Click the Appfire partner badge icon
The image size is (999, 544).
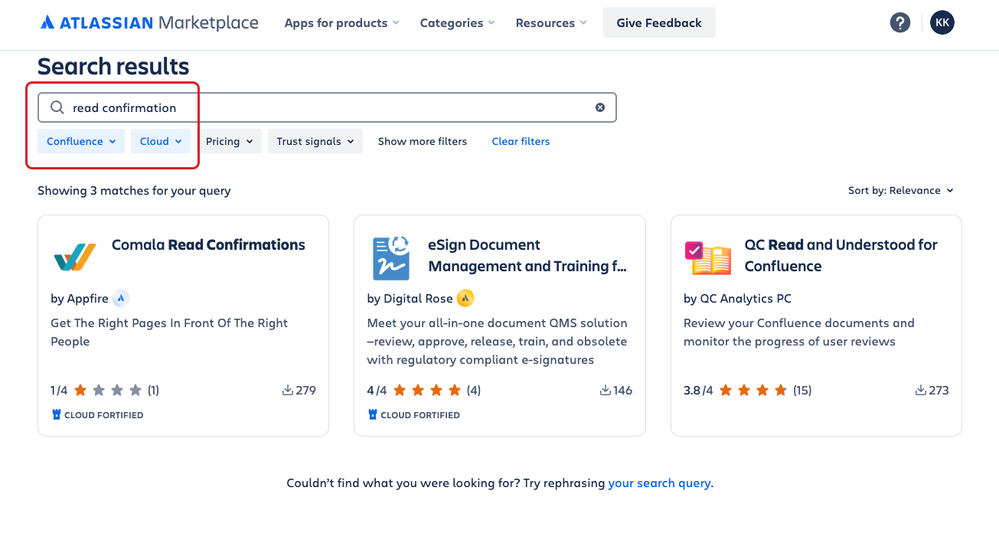[x=121, y=298]
